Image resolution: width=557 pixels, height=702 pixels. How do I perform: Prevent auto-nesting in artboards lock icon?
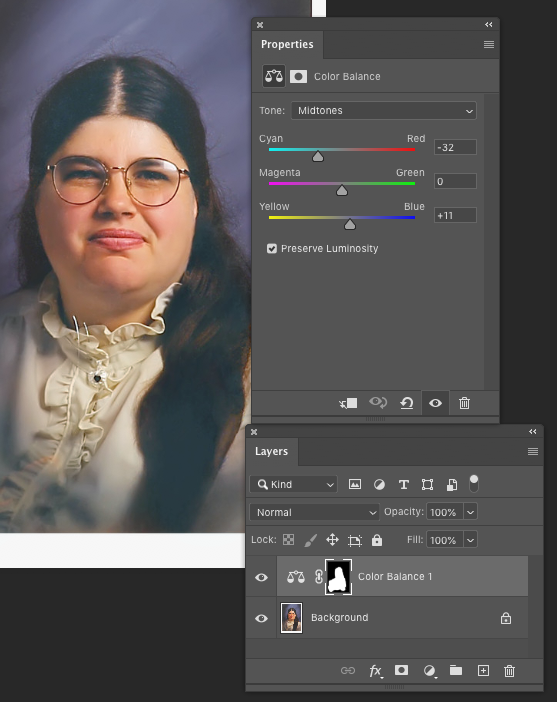(355, 540)
